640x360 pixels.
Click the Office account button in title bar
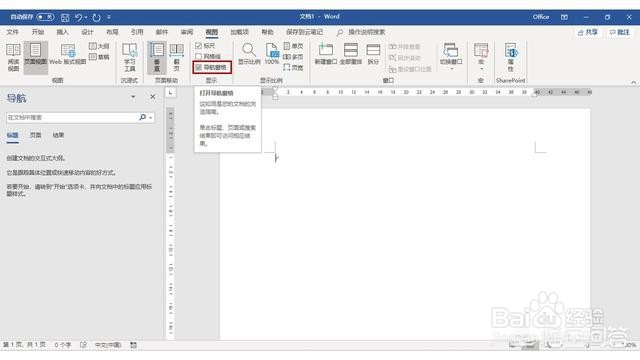coord(540,17)
